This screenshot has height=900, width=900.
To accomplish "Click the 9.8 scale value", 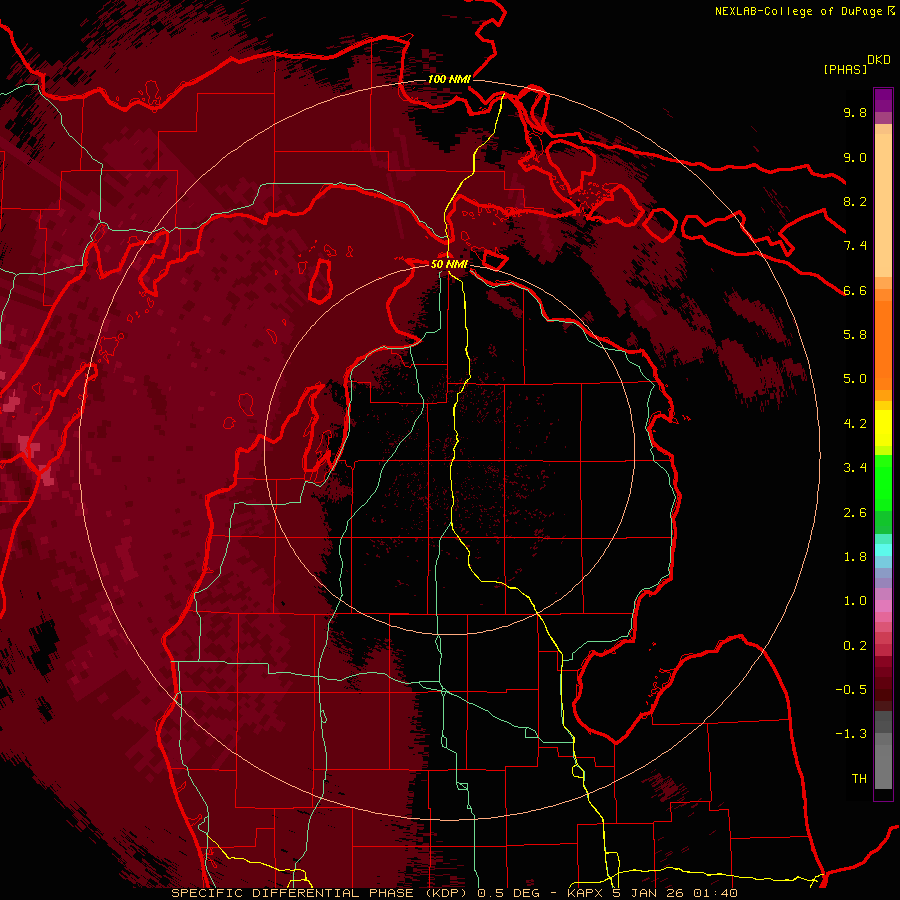I will [855, 112].
